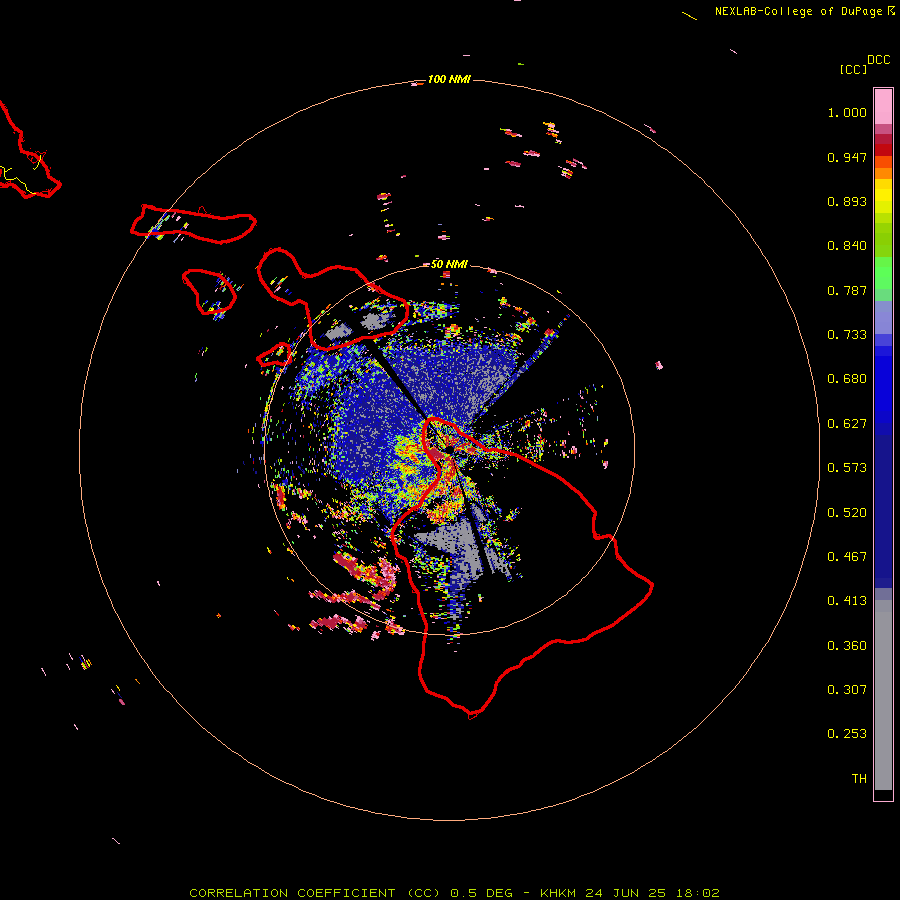Pick the bright green color bar band
Image resolution: width=900 pixels, height=900 pixels.
click(x=883, y=273)
